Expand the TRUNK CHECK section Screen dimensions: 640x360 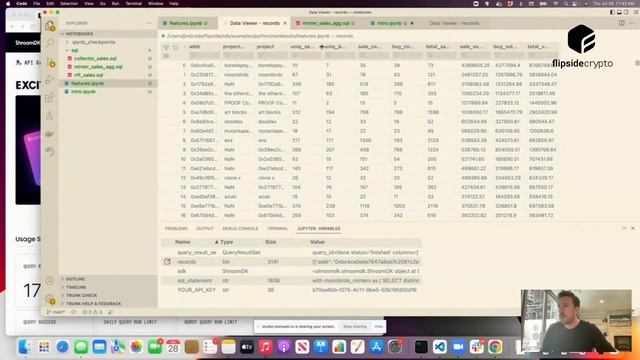[81, 295]
